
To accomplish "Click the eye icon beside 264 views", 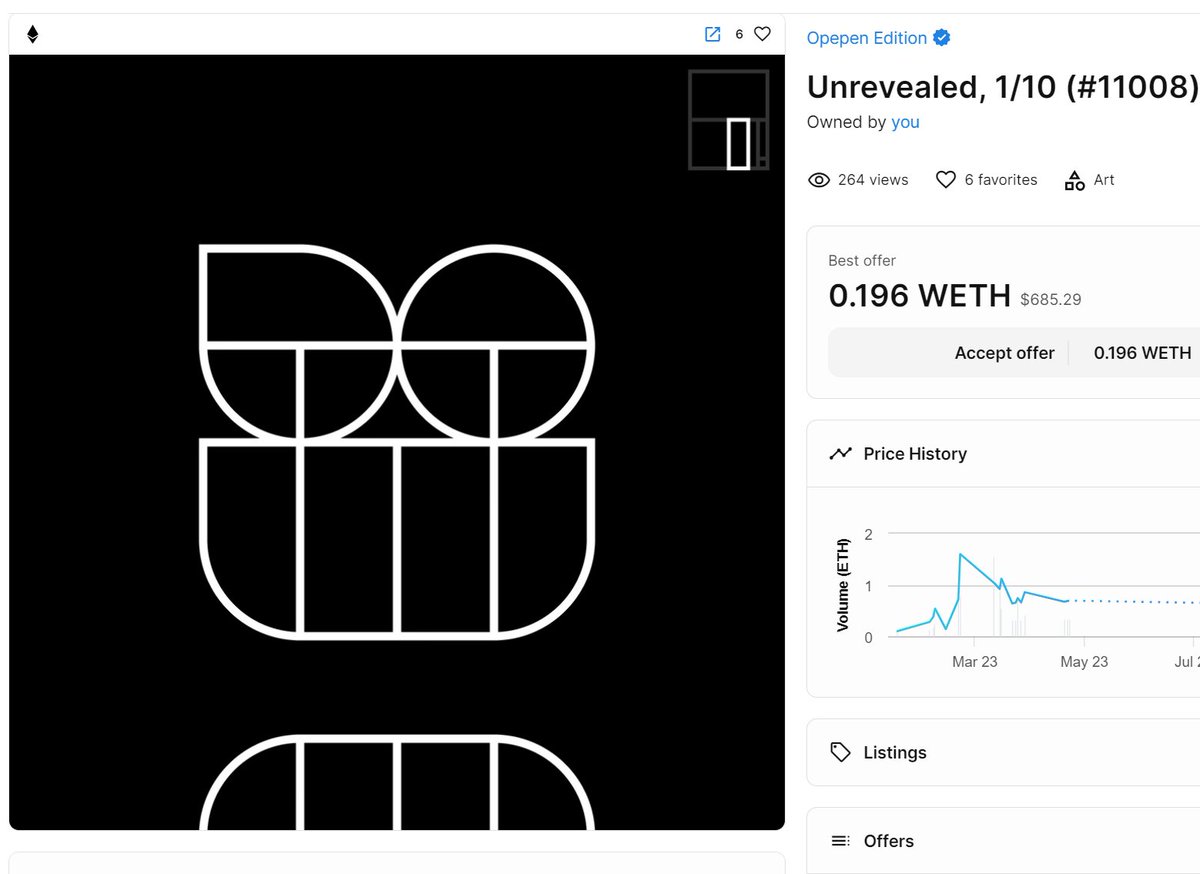I will click(819, 180).
